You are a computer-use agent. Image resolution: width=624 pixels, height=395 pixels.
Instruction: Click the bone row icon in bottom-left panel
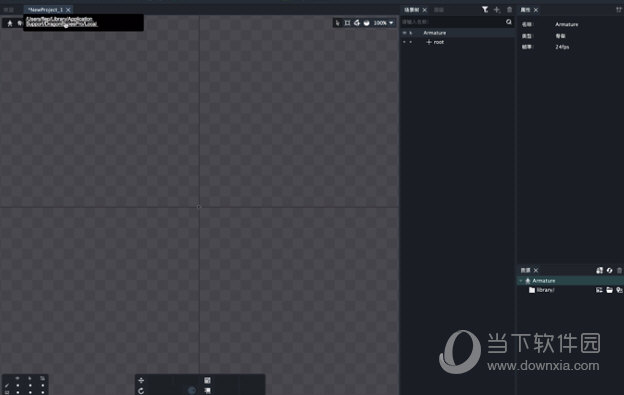7,385
